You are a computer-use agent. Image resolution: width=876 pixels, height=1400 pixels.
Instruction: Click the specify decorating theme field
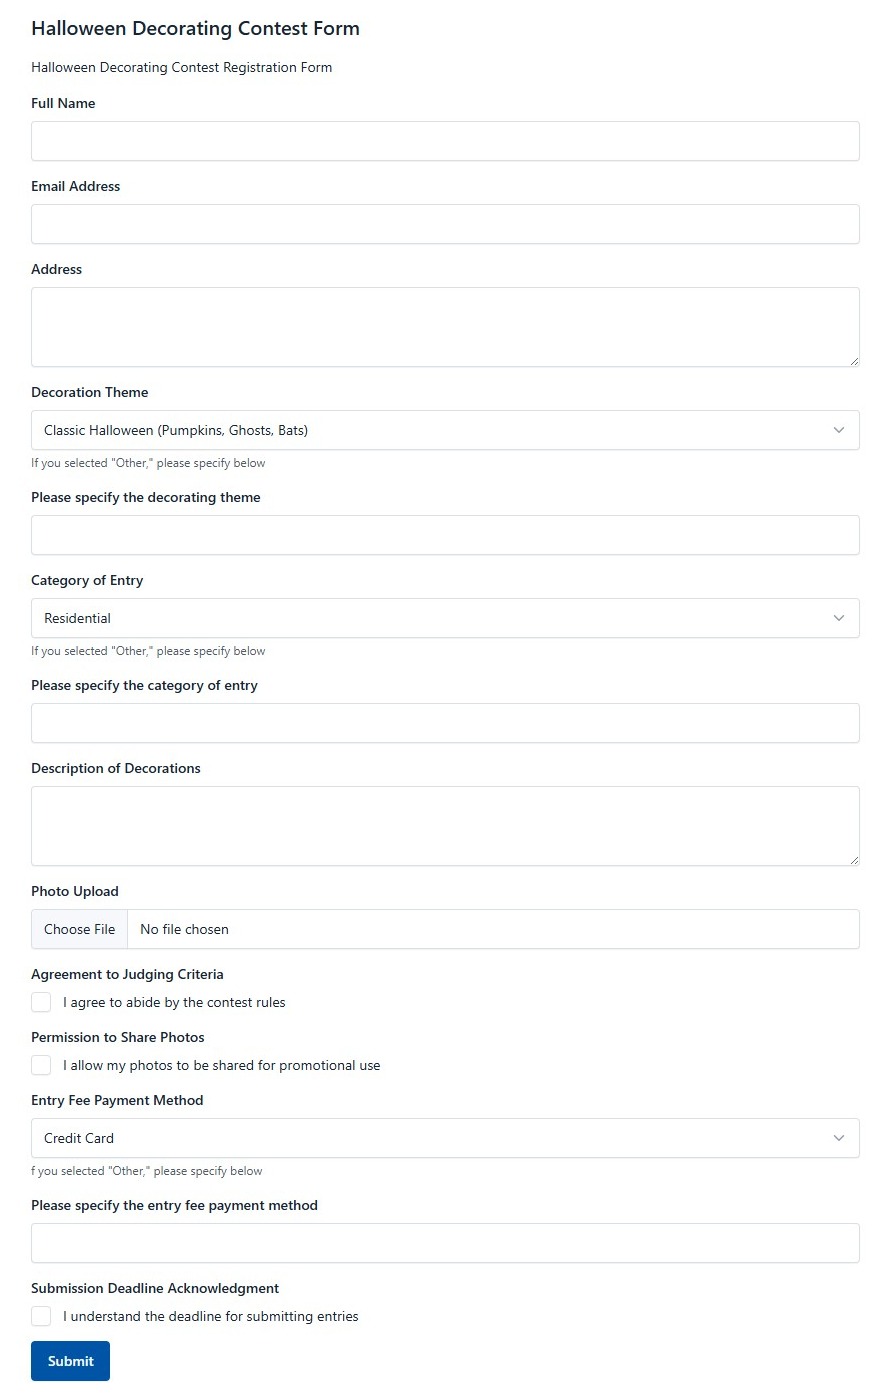pos(445,535)
